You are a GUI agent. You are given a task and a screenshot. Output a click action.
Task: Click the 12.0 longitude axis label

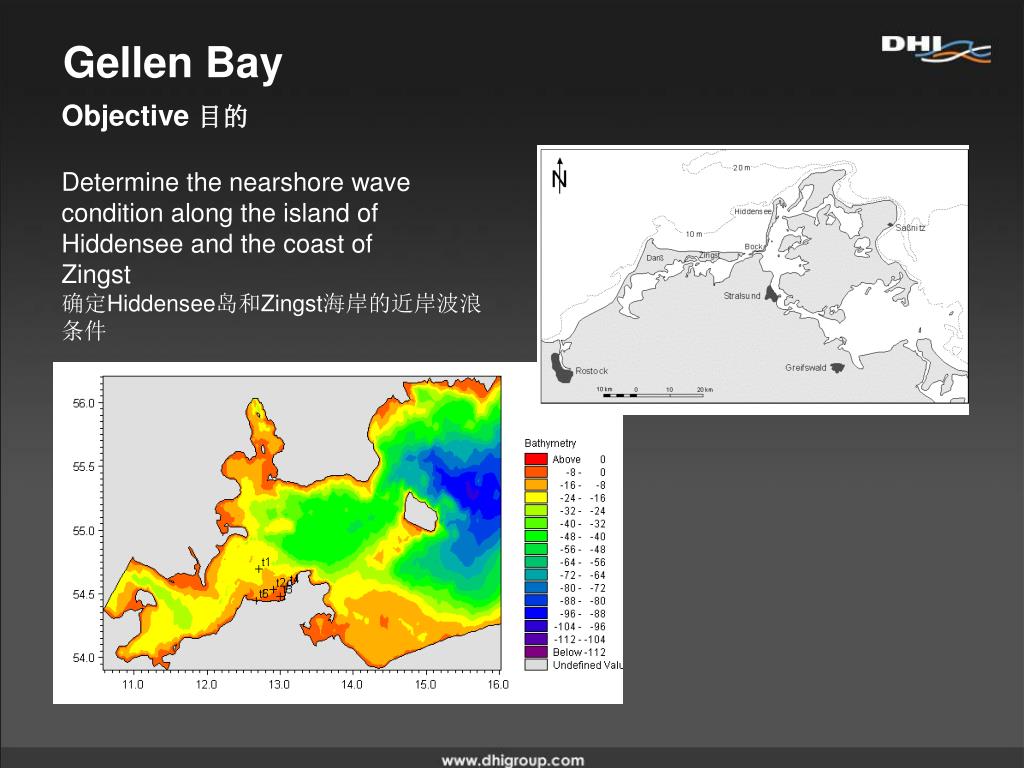[x=206, y=684]
